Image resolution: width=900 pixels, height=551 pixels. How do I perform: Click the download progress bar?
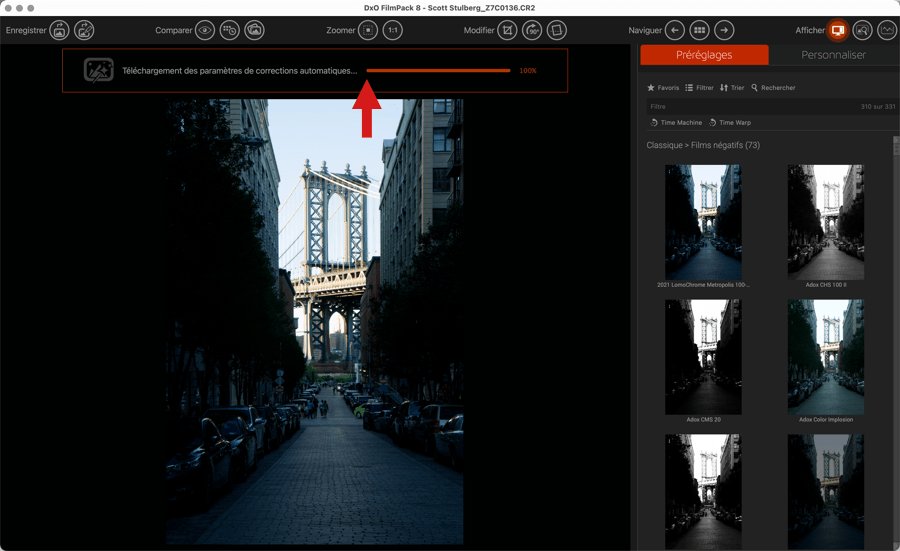click(x=438, y=71)
